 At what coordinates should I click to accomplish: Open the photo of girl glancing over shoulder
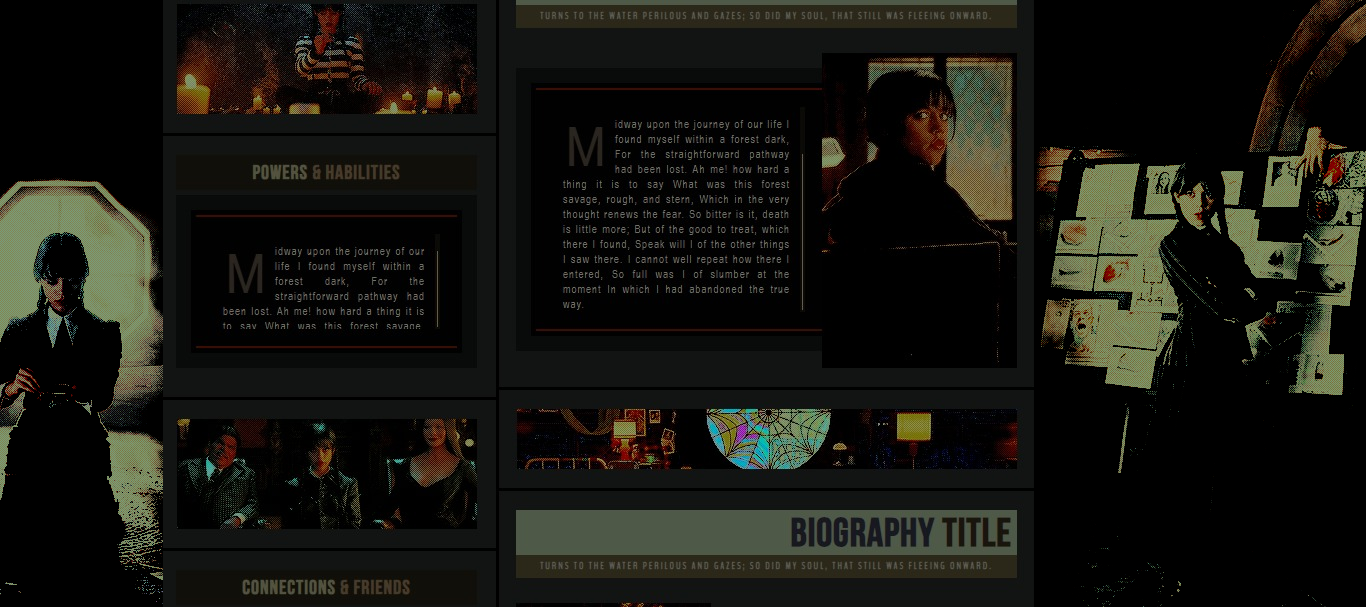click(x=919, y=210)
